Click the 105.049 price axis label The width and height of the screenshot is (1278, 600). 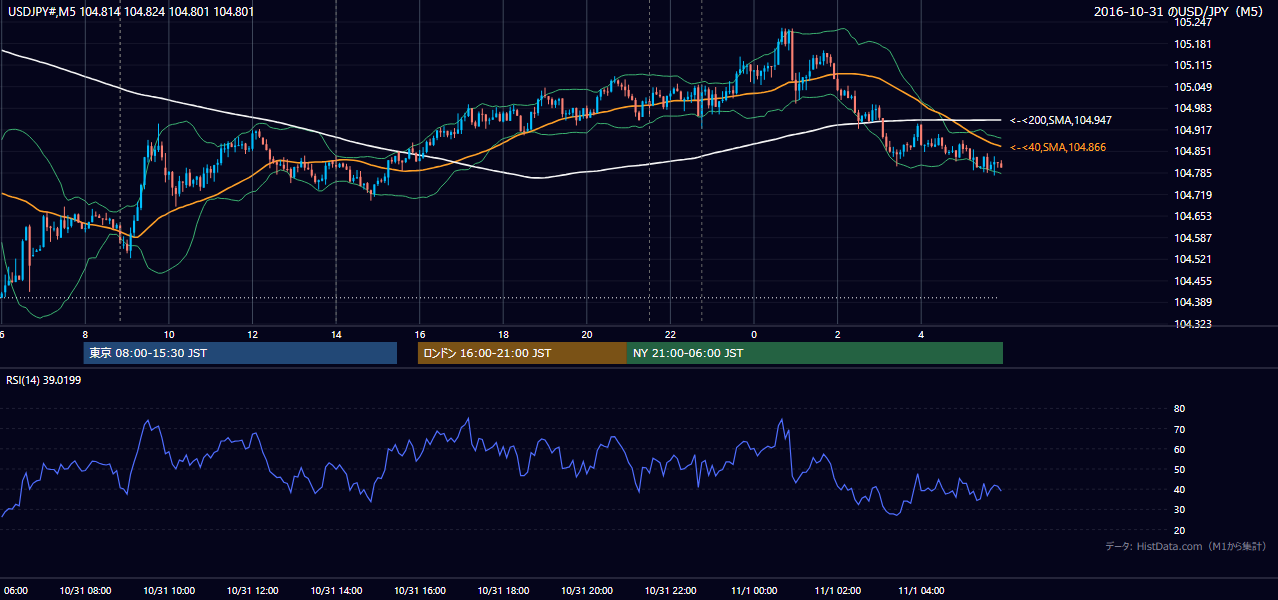coord(1192,87)
